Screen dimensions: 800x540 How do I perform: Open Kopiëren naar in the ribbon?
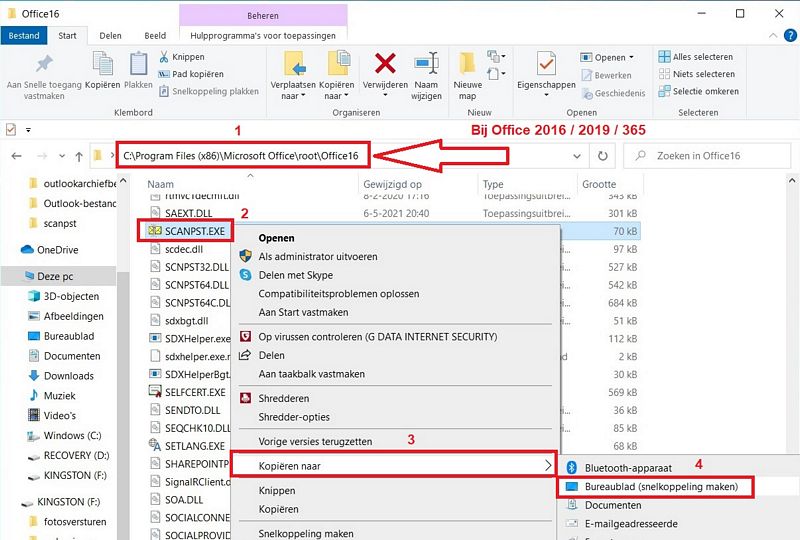(x=336, y=76)
